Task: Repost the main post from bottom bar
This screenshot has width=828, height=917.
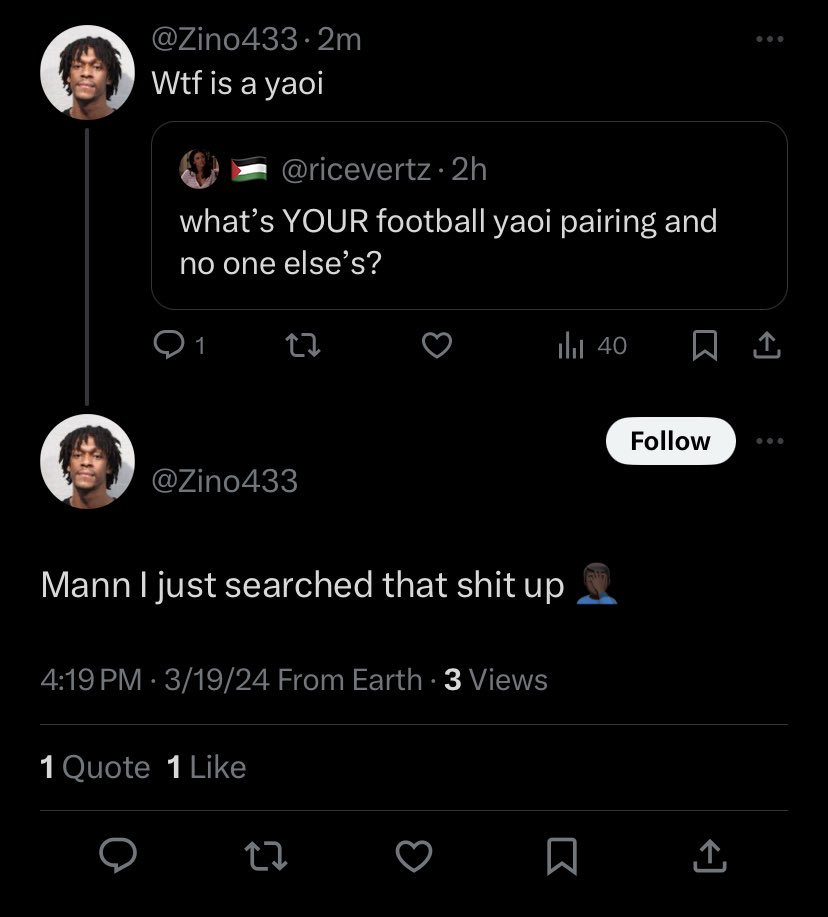Action: (x=266, y=854)
